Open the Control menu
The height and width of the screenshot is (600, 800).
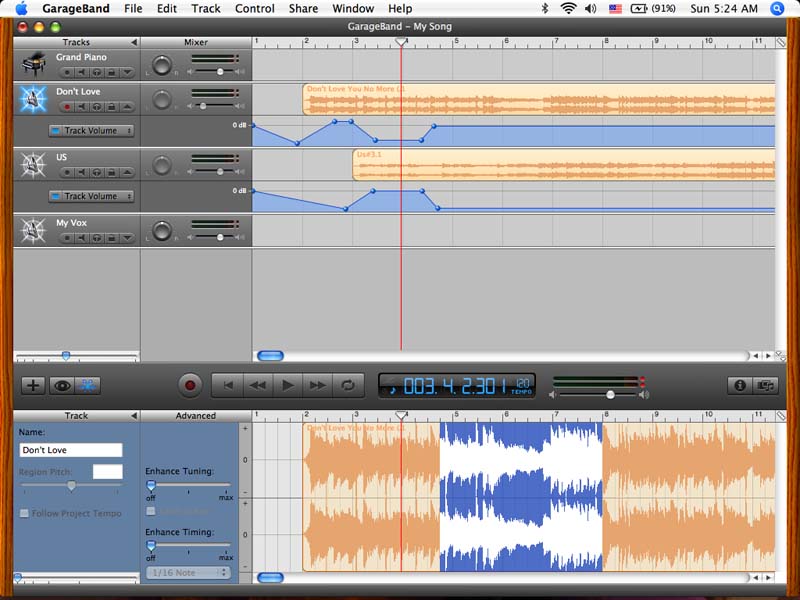click(255, 9)
